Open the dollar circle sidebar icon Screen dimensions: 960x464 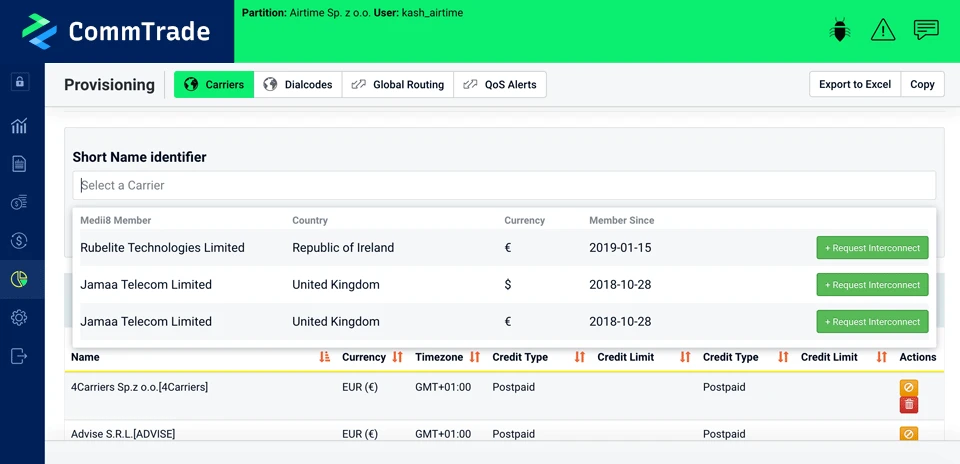(19, 241)
